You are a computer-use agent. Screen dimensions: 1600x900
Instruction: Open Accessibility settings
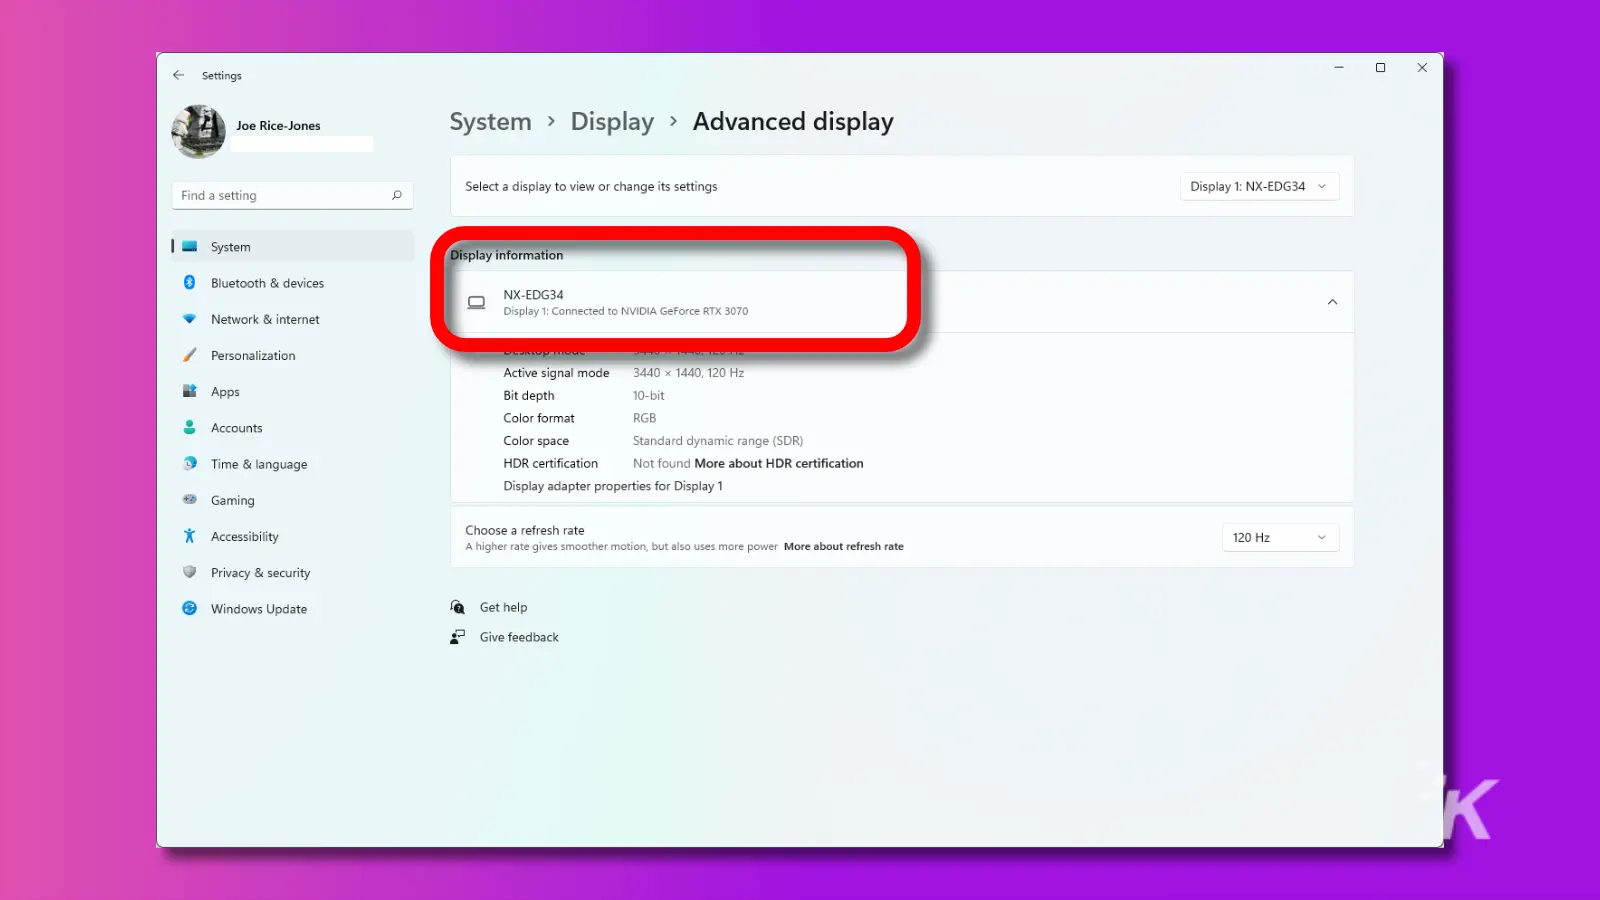pos(292,536)
